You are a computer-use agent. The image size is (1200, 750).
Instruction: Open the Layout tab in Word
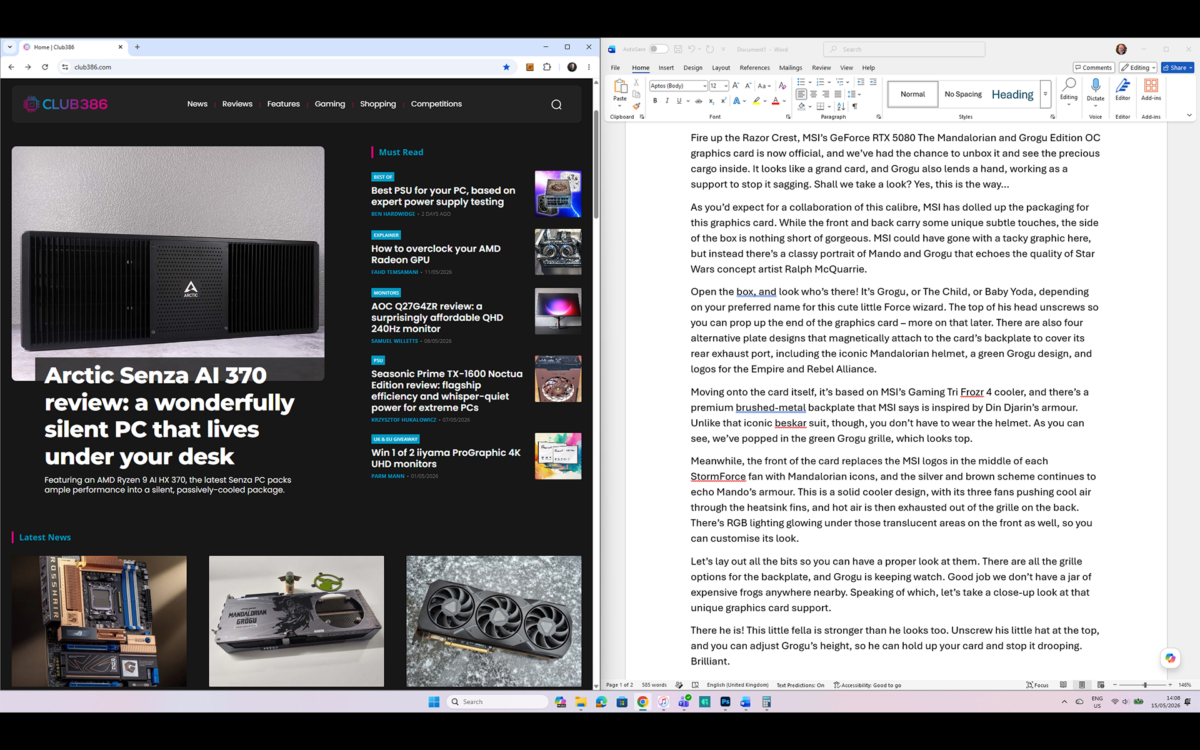click(721, 68)
